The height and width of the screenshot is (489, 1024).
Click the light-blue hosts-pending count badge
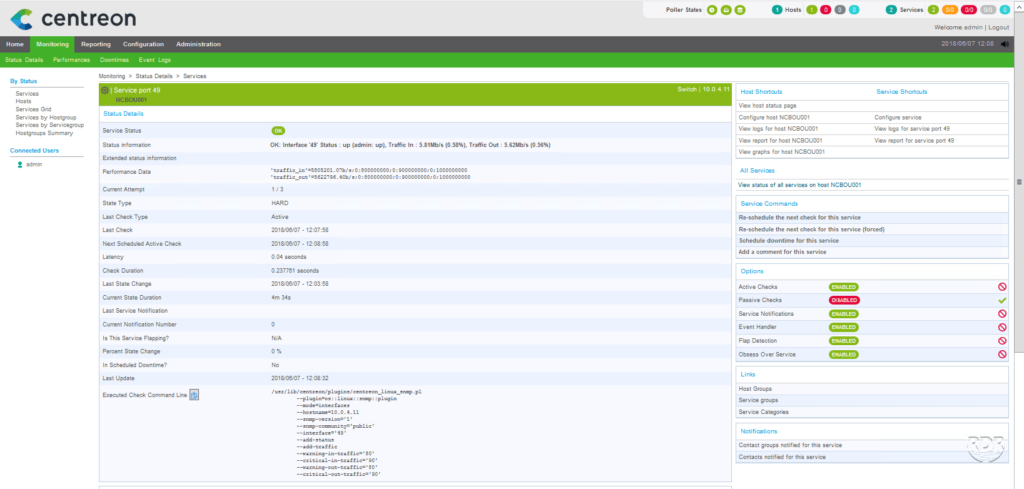854,10
